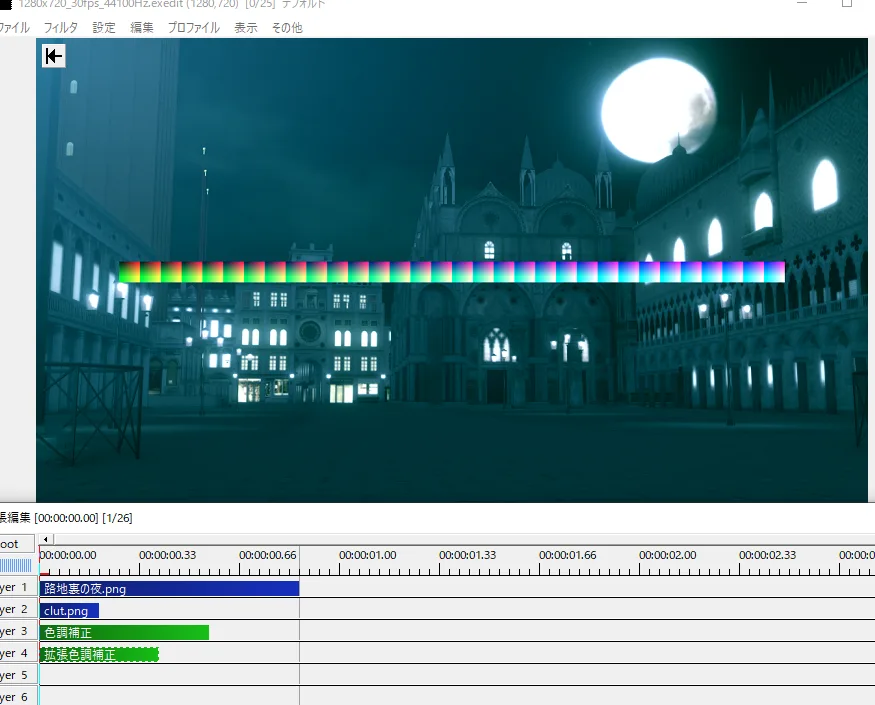Click the jump-to-start arrow icon in preview
This screenshot has height=705, width=875.
pyautogui.click(x=54, y=56)
